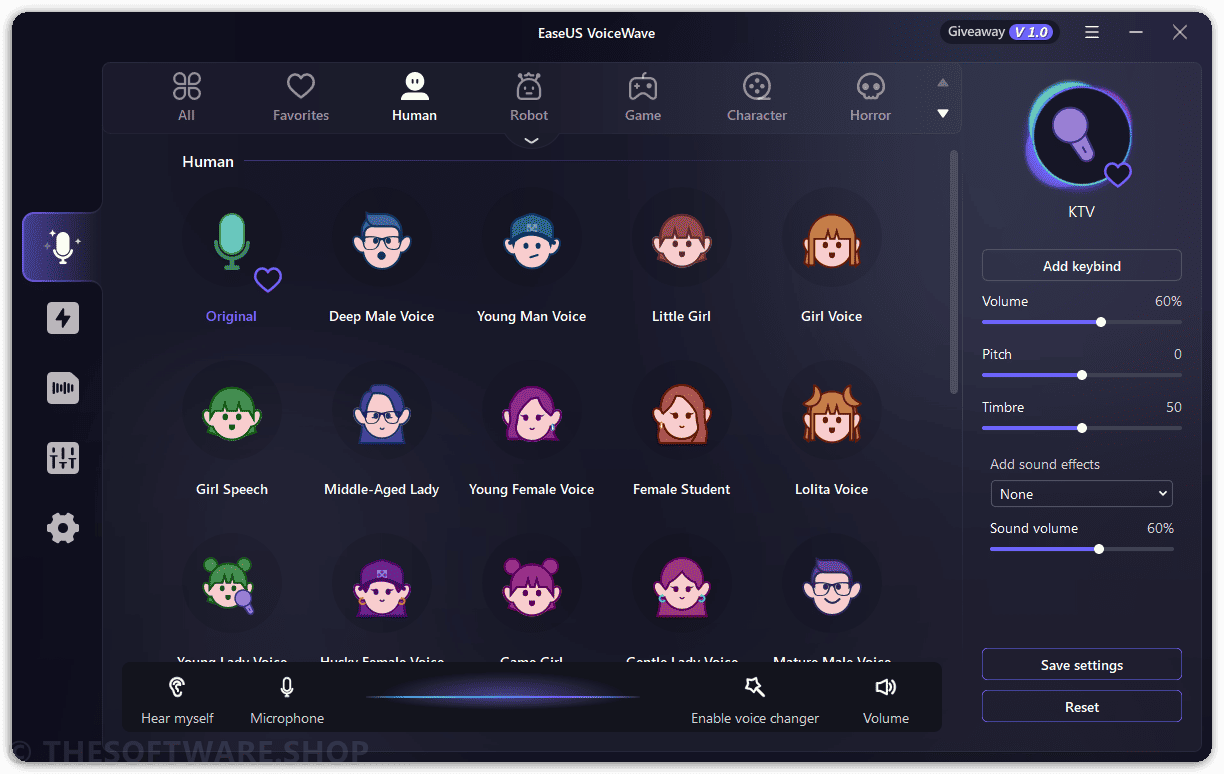Pick the Young Man Voice avatar
The width and height of the screenshot is (1224, 774).
(531, 241)
